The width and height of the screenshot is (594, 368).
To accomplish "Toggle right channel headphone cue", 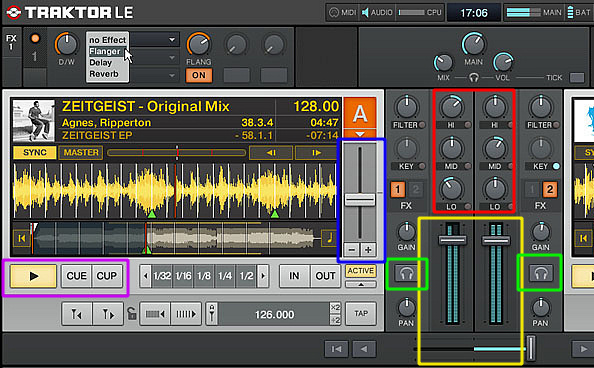I will click(541, 273).
